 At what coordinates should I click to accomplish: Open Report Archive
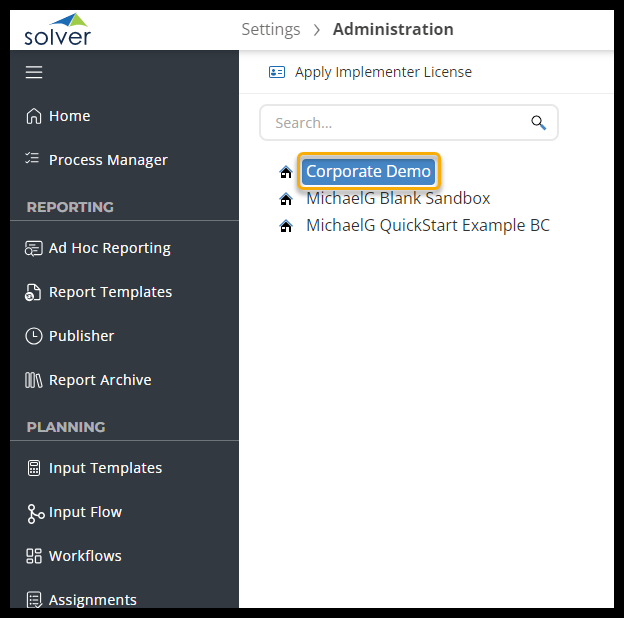coord(100,380)
